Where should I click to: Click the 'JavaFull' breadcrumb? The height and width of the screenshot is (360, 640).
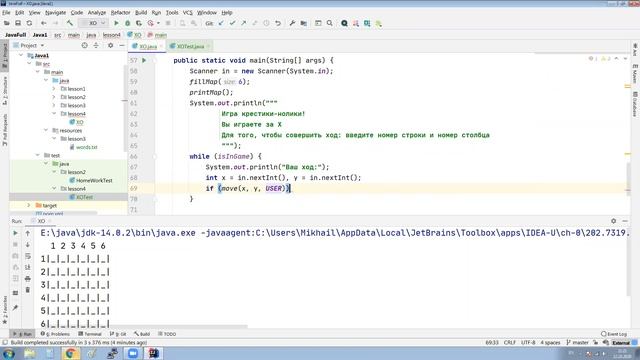tap(16, 35)
